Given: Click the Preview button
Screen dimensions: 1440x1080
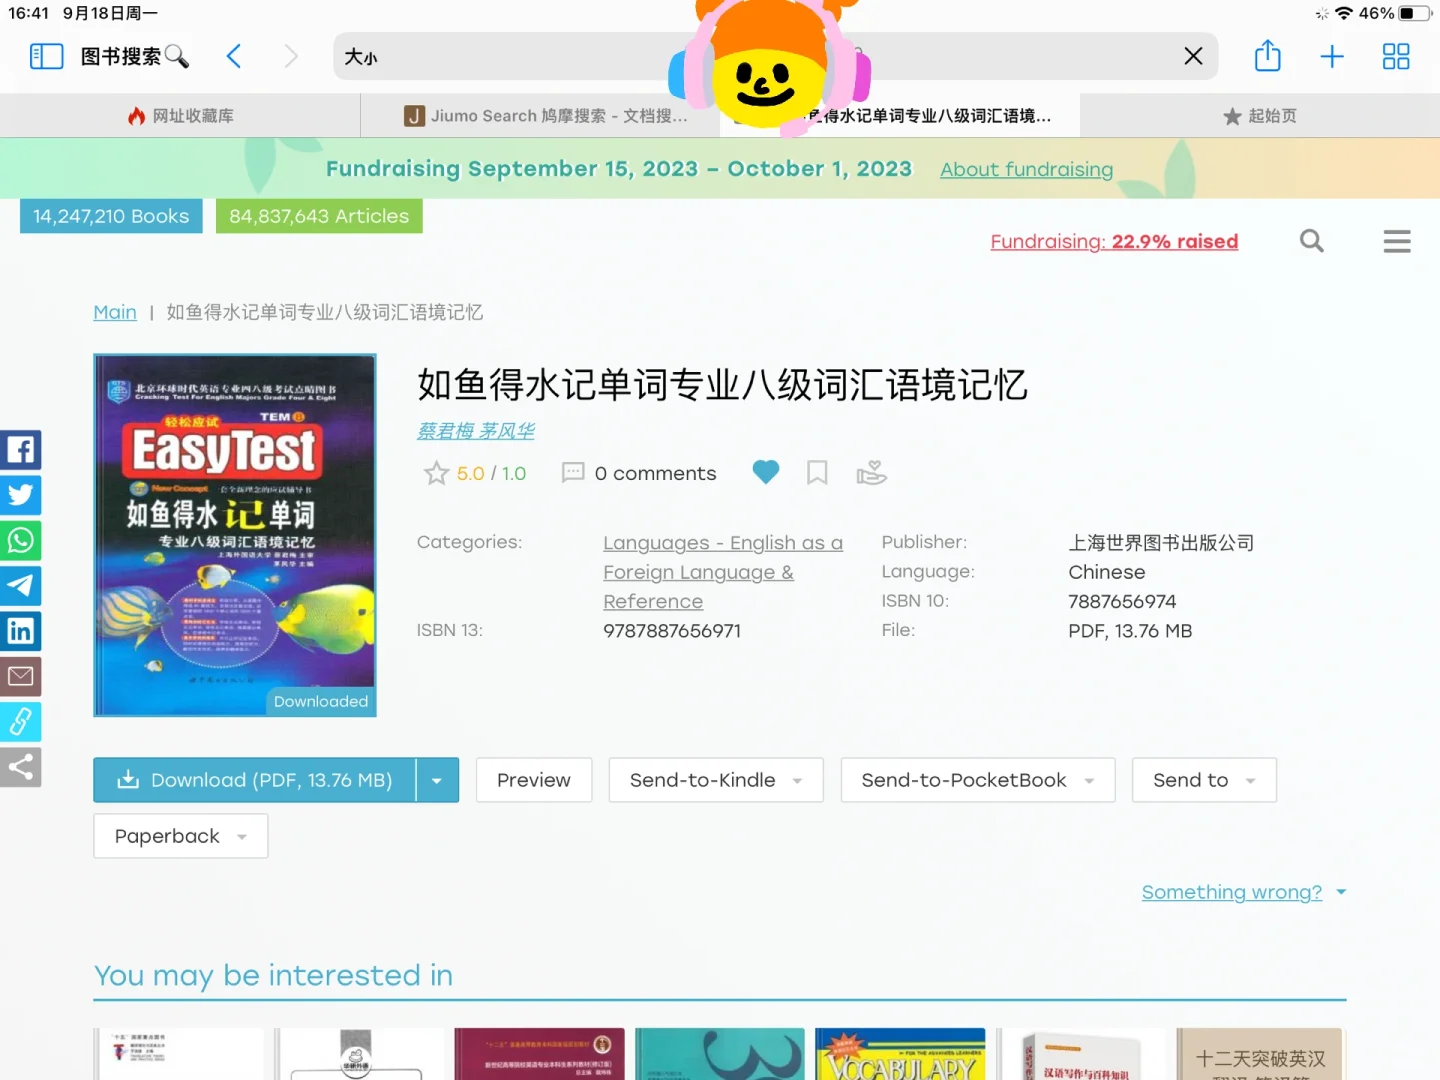Looking at the screenshot, I should 534,780.
